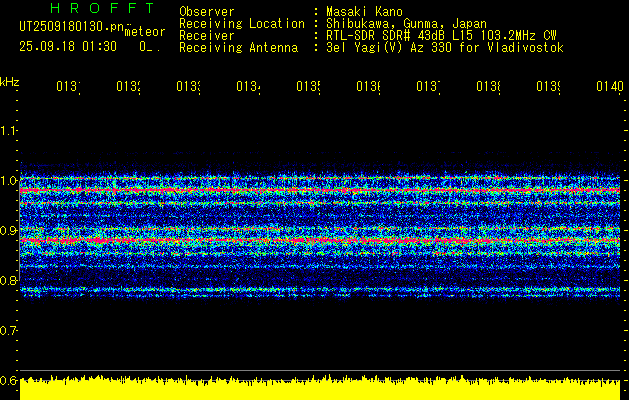Click the 0132 time marker
This screenshot has height=400, width=629.
coord(128,87)
